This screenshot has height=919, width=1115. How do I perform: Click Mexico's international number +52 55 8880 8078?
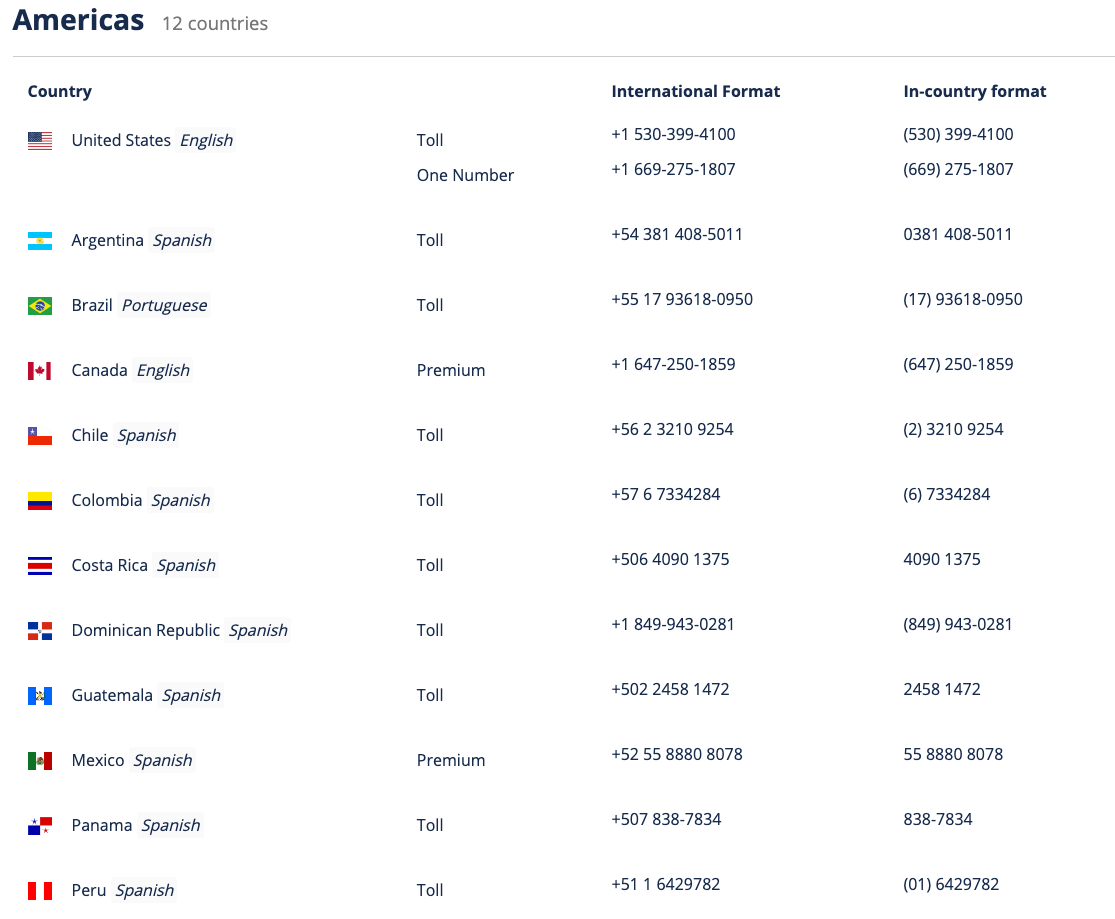point(676,755)
